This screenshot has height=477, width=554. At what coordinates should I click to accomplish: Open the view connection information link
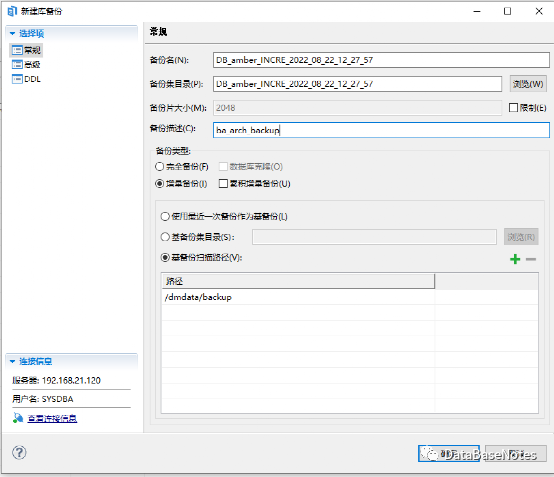point(52,418)
